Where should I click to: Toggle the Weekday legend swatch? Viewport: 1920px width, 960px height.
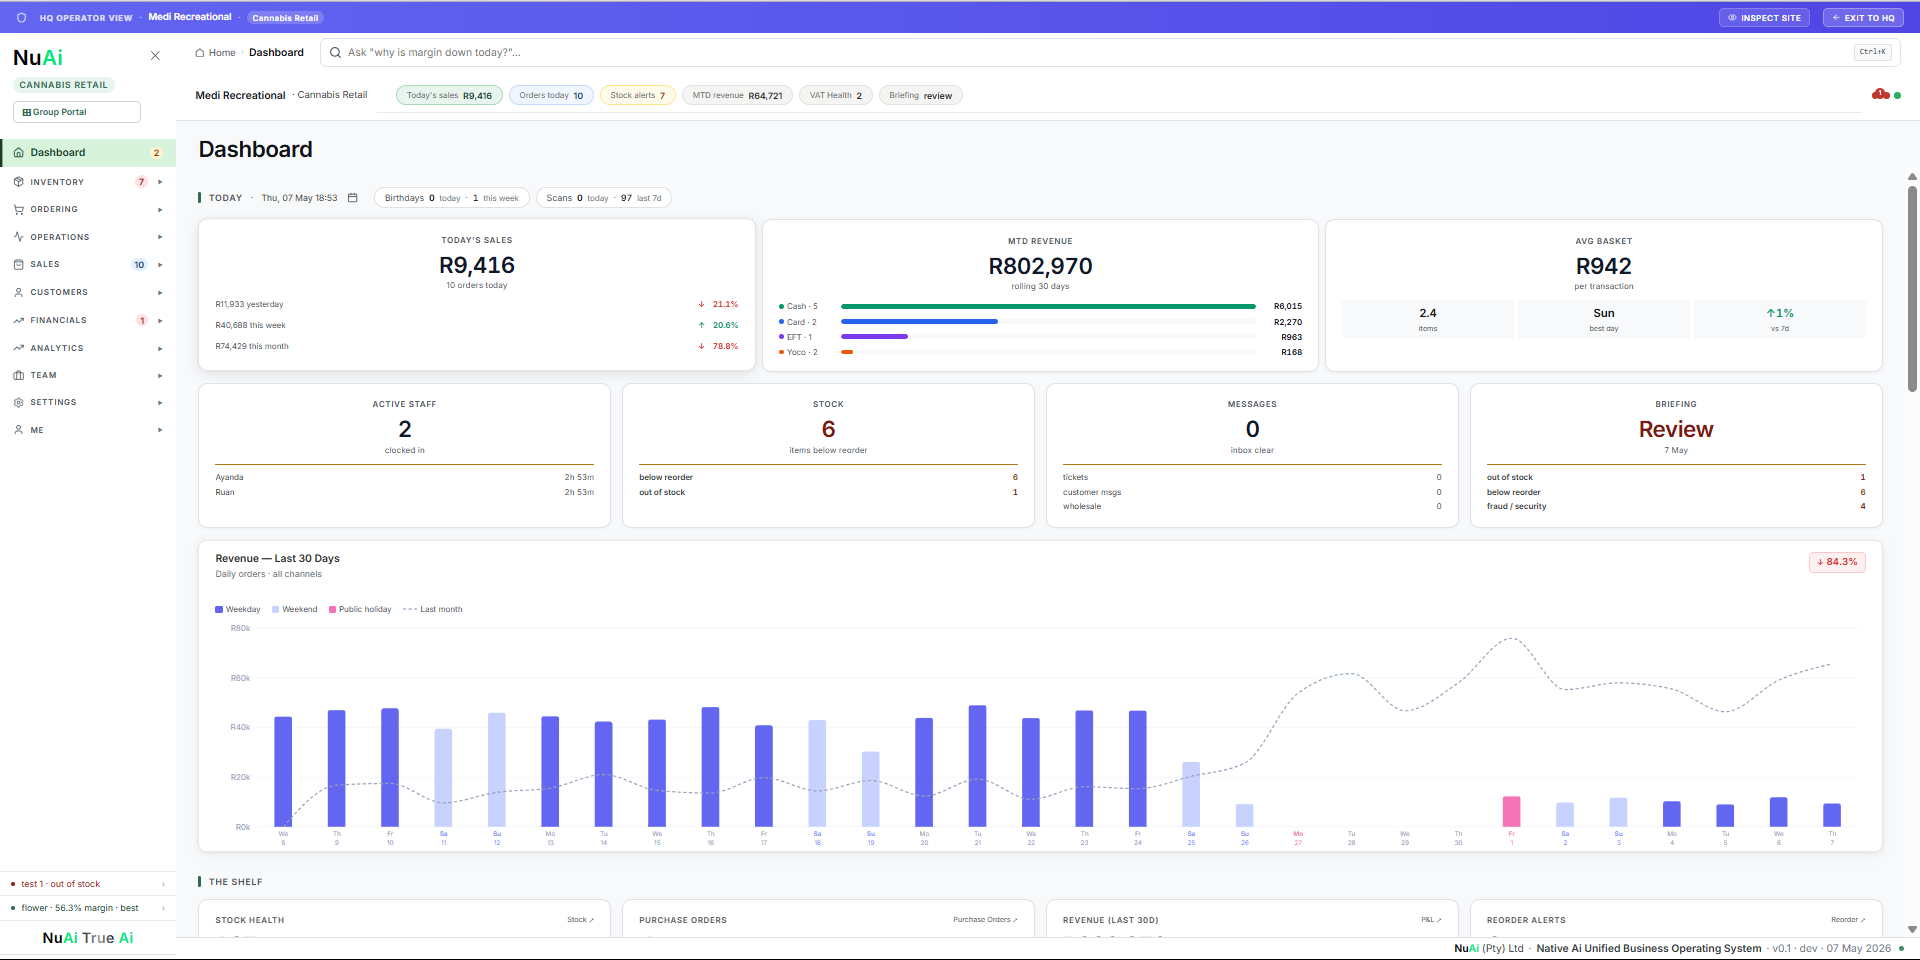coord(219,609)
